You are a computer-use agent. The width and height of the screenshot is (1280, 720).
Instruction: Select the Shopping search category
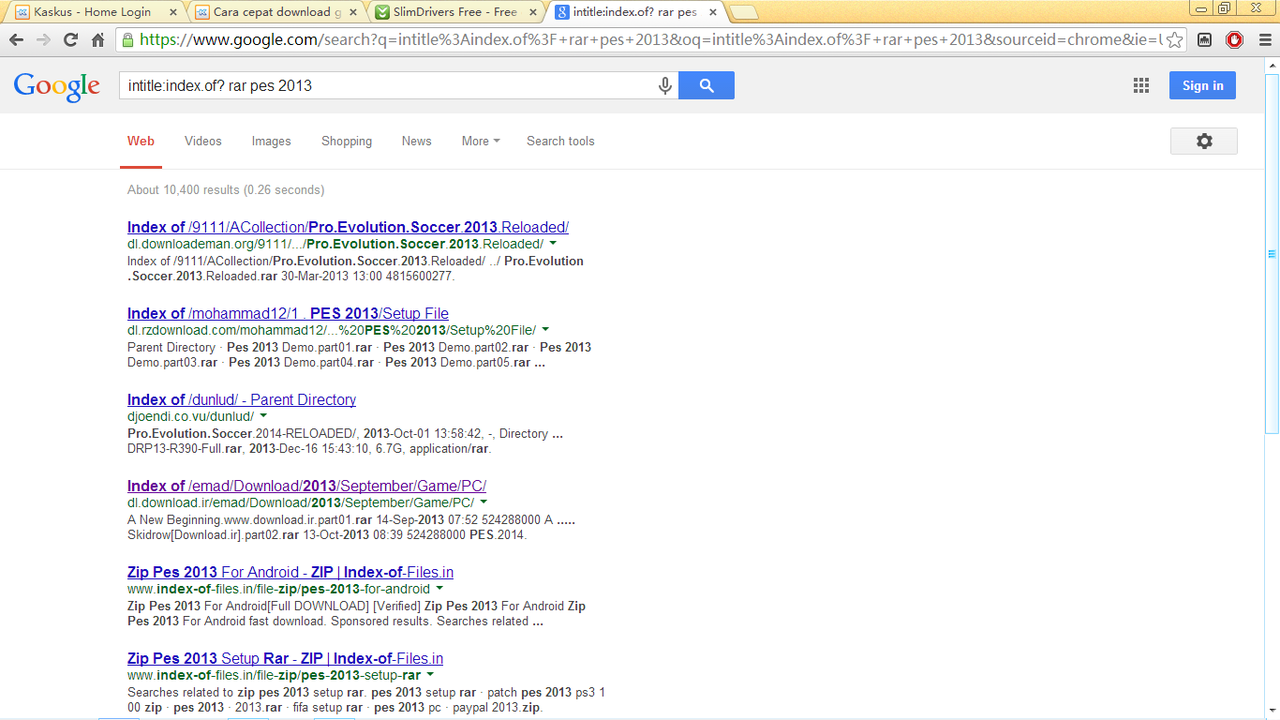click(x=347, y=141)
